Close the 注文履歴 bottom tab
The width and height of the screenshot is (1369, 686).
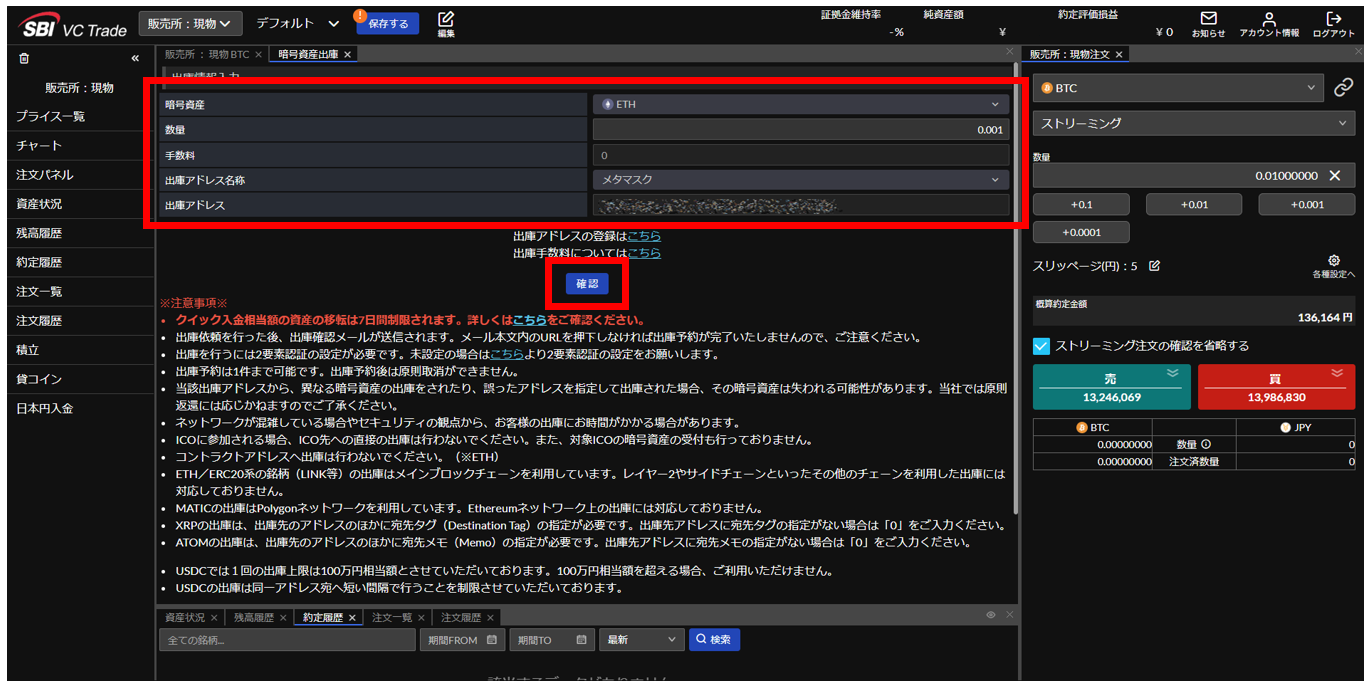[x=490, y=618]
